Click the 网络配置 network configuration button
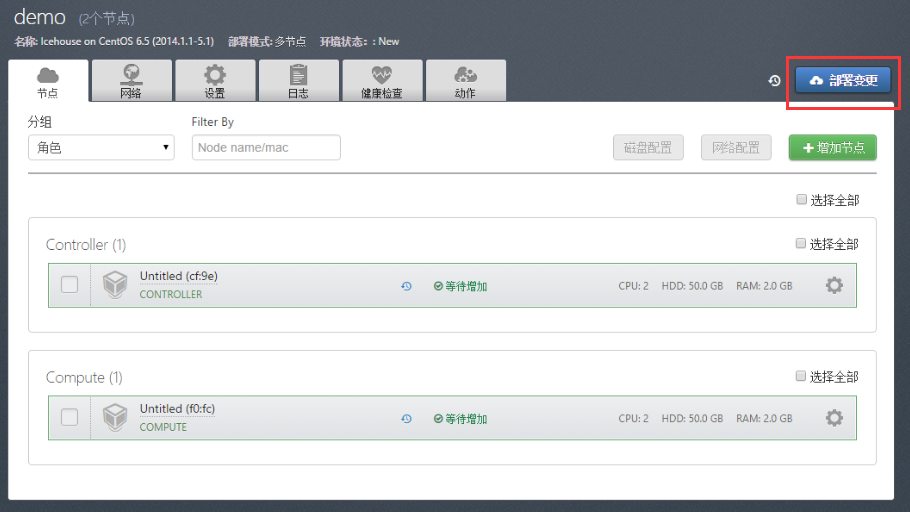 pos(736,147)
